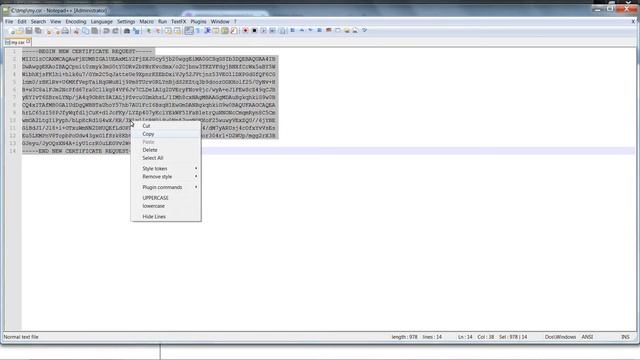Screen dimensions: 640x360
Task: Expand the Style token submenu
Action: pyautogui.click(x=166, y=169)
